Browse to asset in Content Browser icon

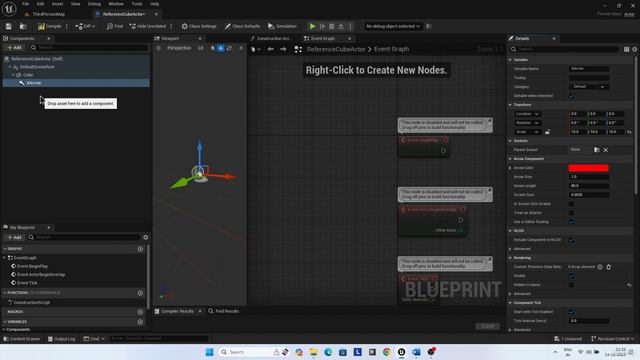click(x=23, y=26)
